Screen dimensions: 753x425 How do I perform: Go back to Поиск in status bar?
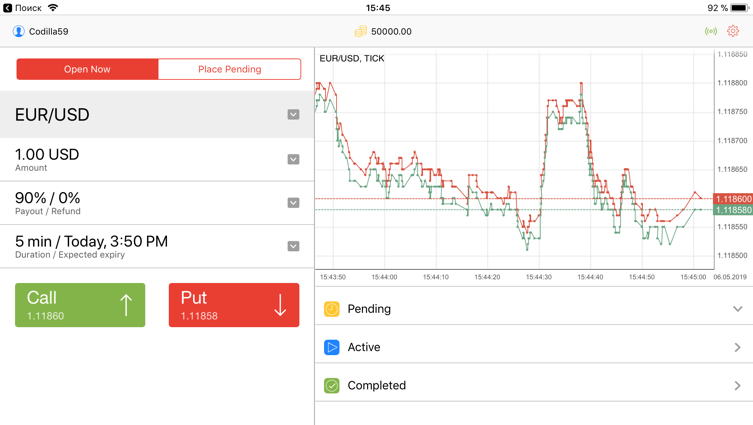[x=23, y=8]
